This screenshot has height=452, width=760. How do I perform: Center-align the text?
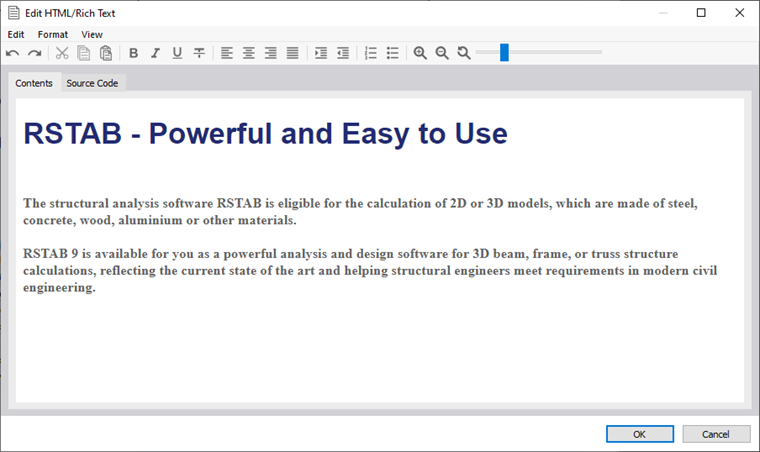coord(249,53)
